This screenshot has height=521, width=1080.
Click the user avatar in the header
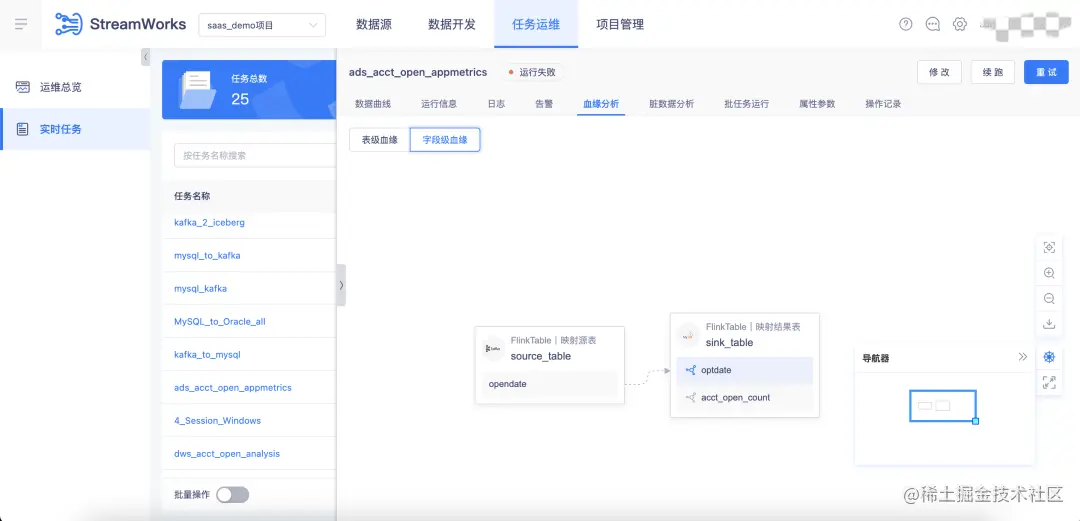[1024, 25]
